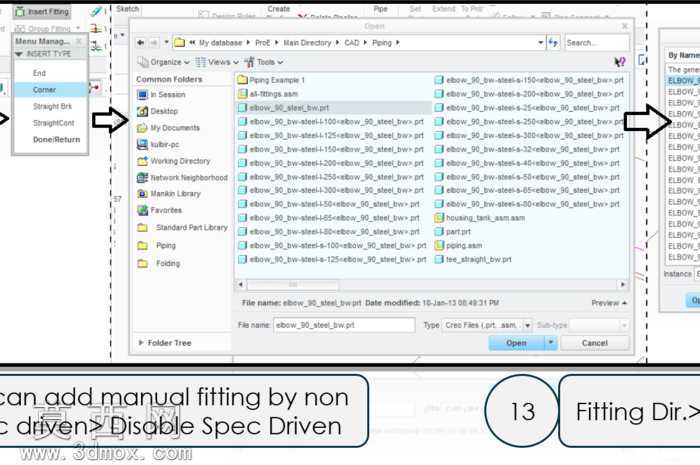Select End insert type
The image size is (700, 465).
(39, 73)
